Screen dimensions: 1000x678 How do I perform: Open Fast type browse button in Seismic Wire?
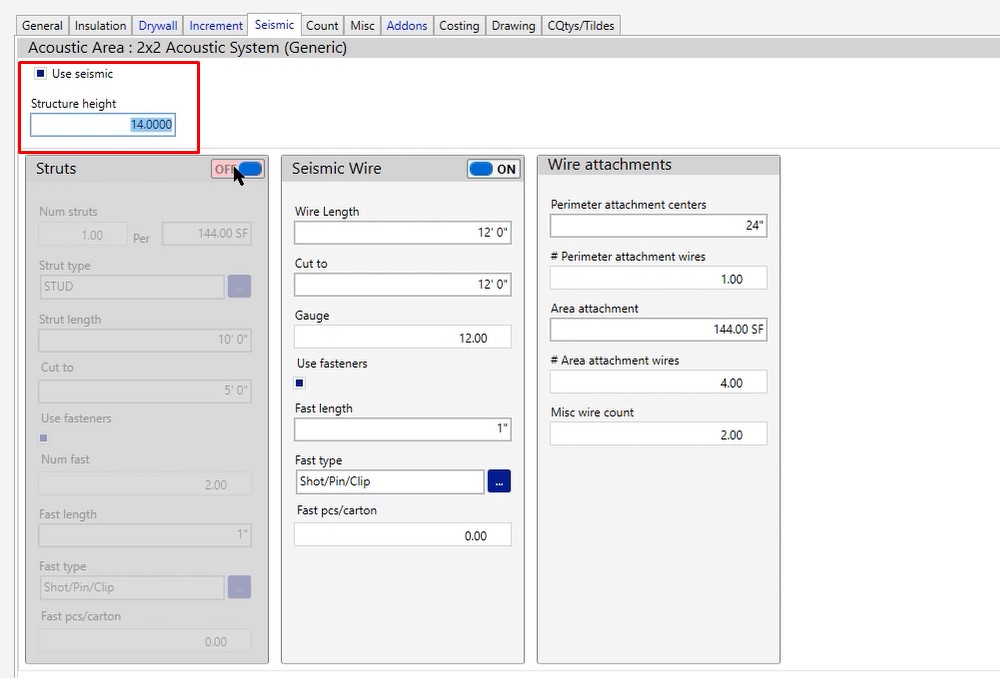(x=500, y=481)
